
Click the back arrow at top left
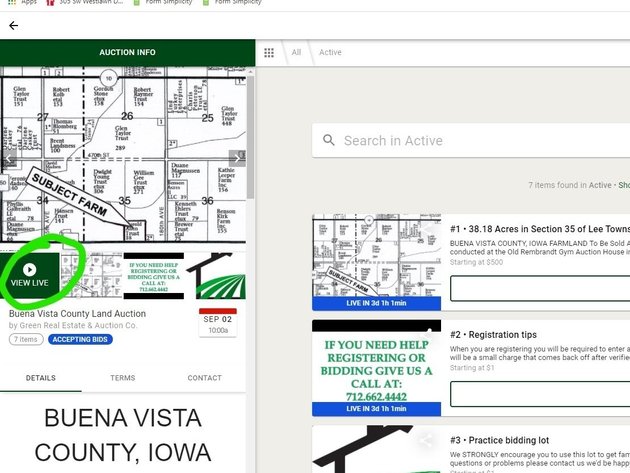(14, 26)
